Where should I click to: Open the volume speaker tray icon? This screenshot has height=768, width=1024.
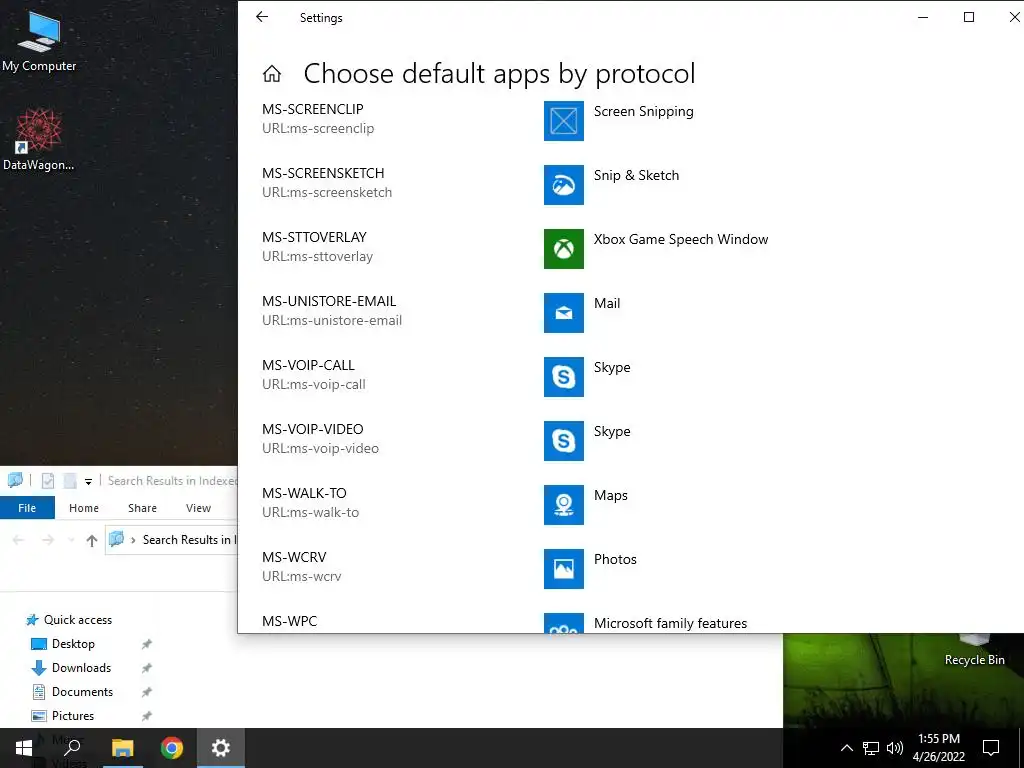[895, 748]
